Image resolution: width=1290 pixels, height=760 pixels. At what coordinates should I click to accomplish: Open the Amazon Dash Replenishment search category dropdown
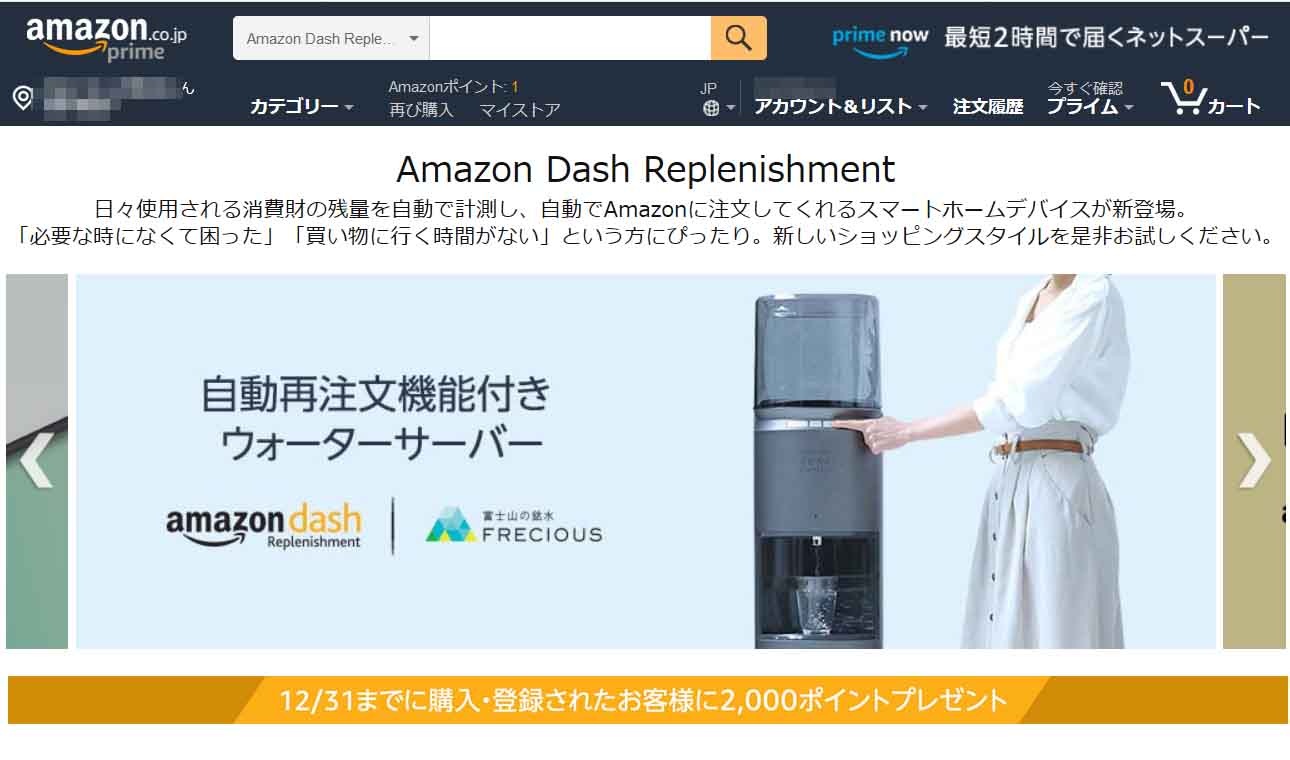[331, 39]
